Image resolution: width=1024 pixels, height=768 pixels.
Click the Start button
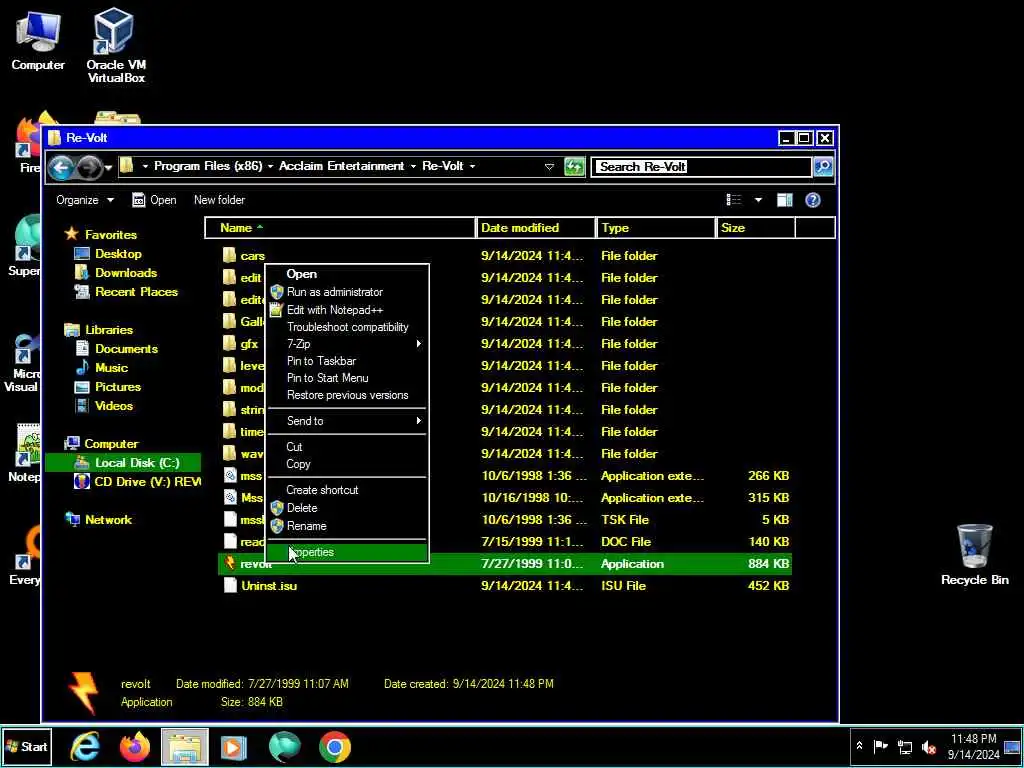(26, 746)
